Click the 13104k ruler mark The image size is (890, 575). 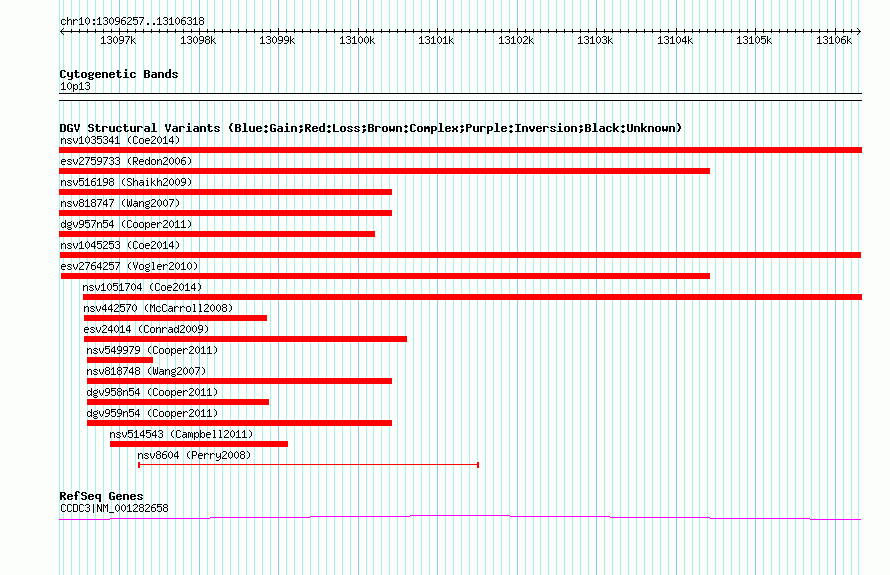[x=675, y=40]
